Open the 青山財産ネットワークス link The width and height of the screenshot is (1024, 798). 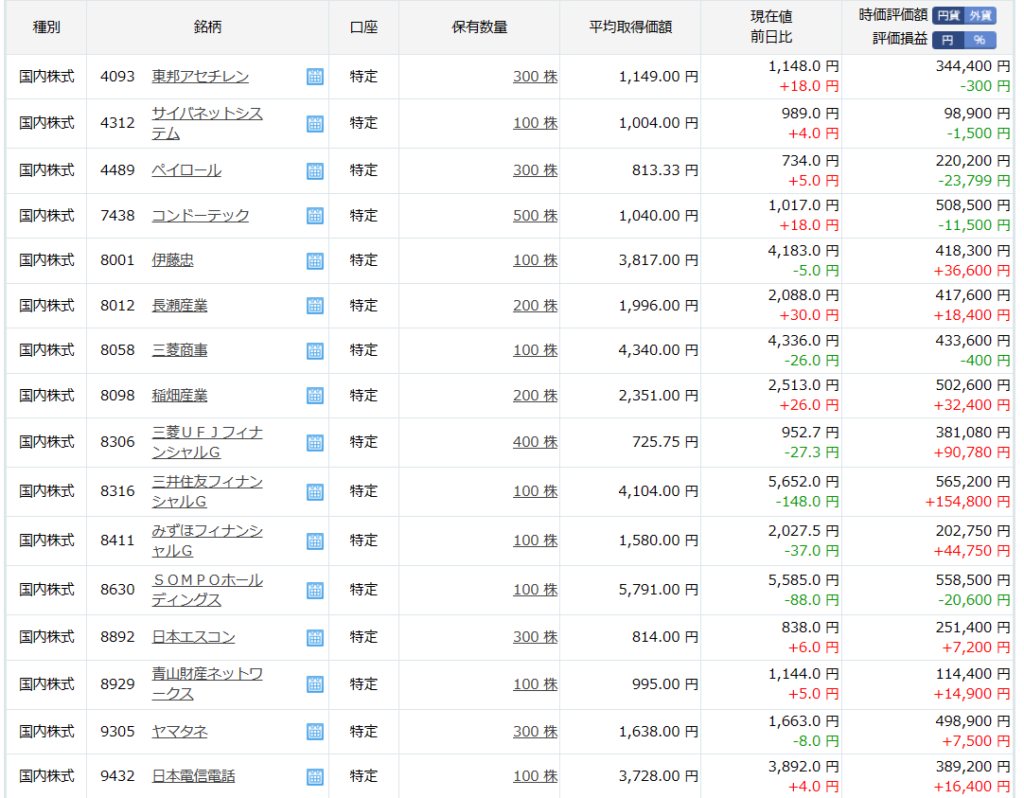tap(207, 684)
